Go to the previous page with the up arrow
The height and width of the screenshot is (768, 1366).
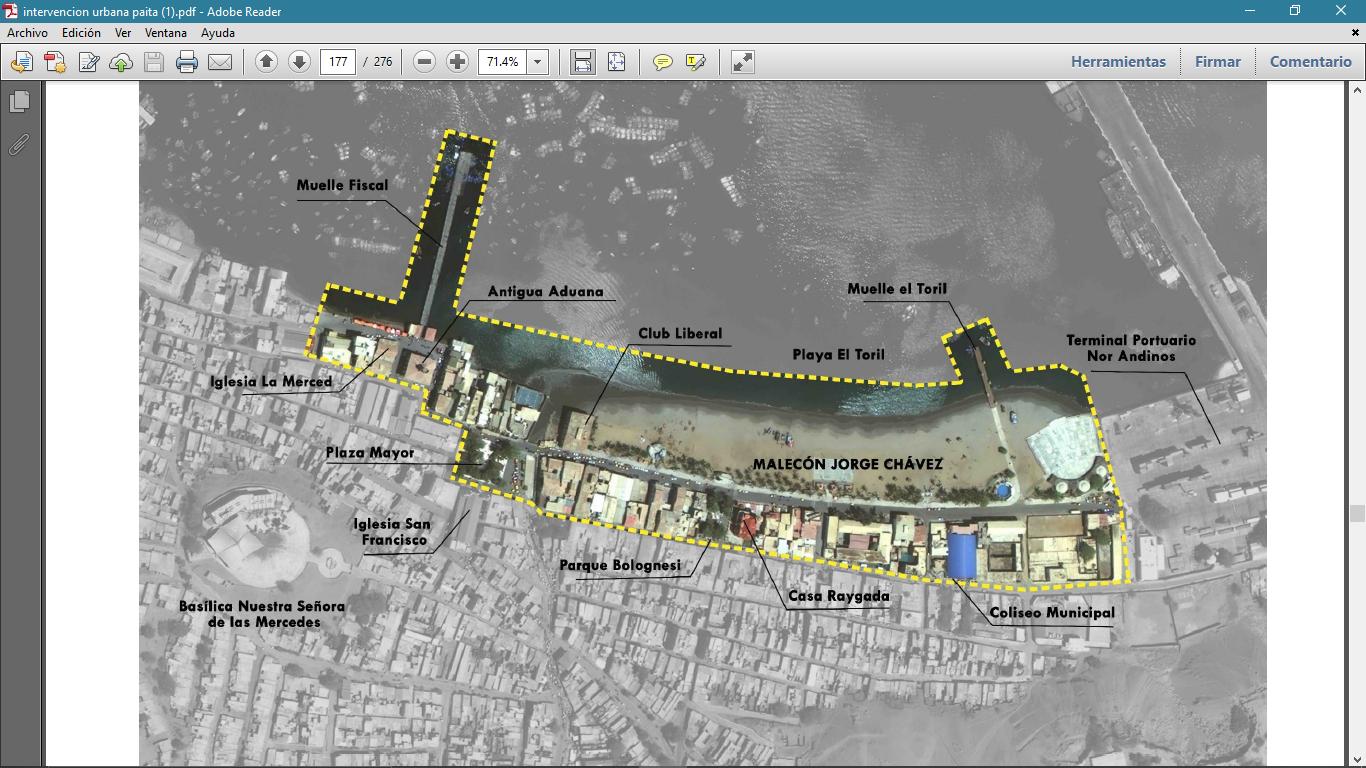[x=266, y=62]
